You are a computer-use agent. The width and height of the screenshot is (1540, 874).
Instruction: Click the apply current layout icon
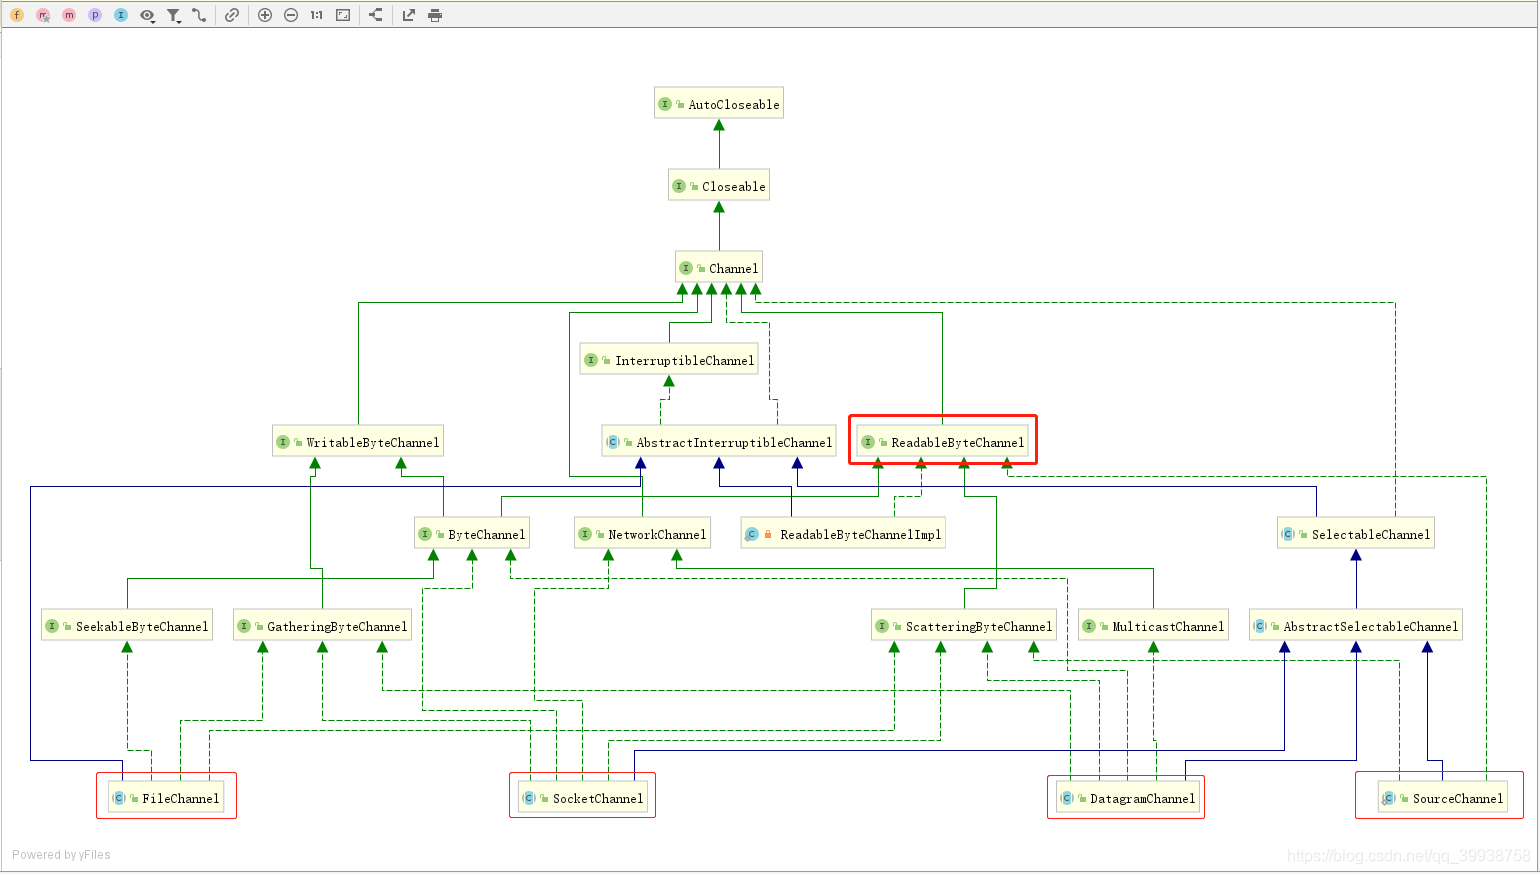click(376, 15)
